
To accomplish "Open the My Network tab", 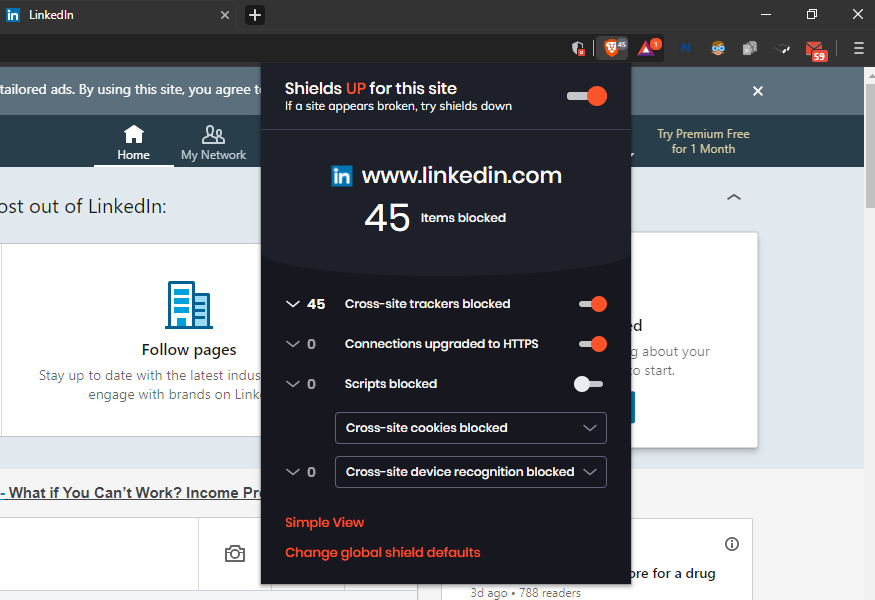I will pyautogui.click(x=213, y=142).
